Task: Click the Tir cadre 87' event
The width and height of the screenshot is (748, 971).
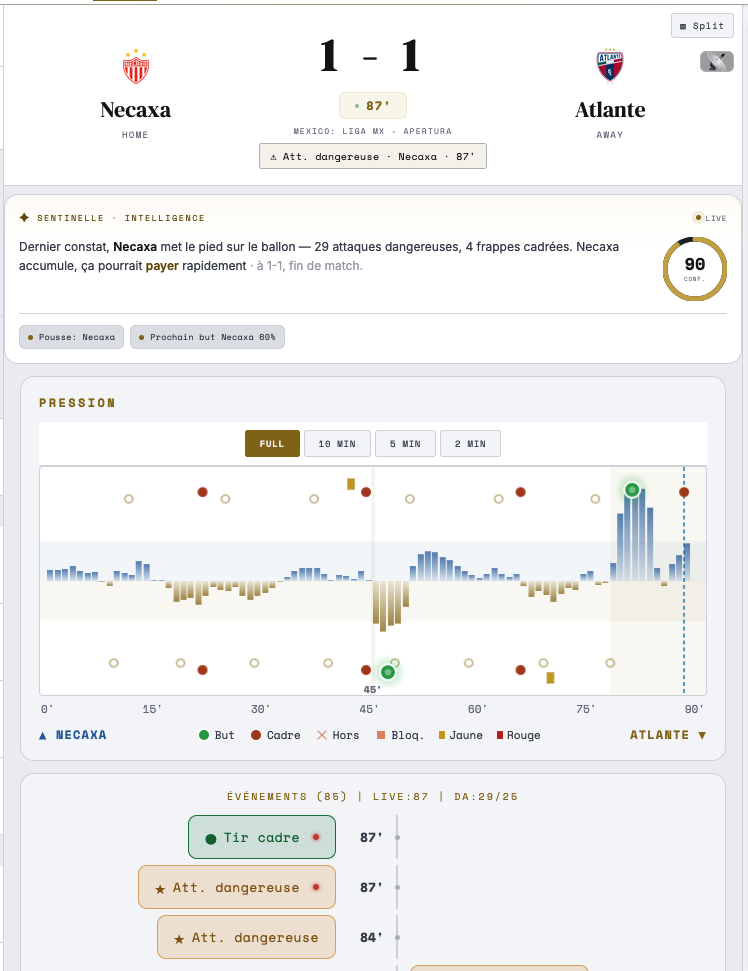Action: [x=262, y=837]
